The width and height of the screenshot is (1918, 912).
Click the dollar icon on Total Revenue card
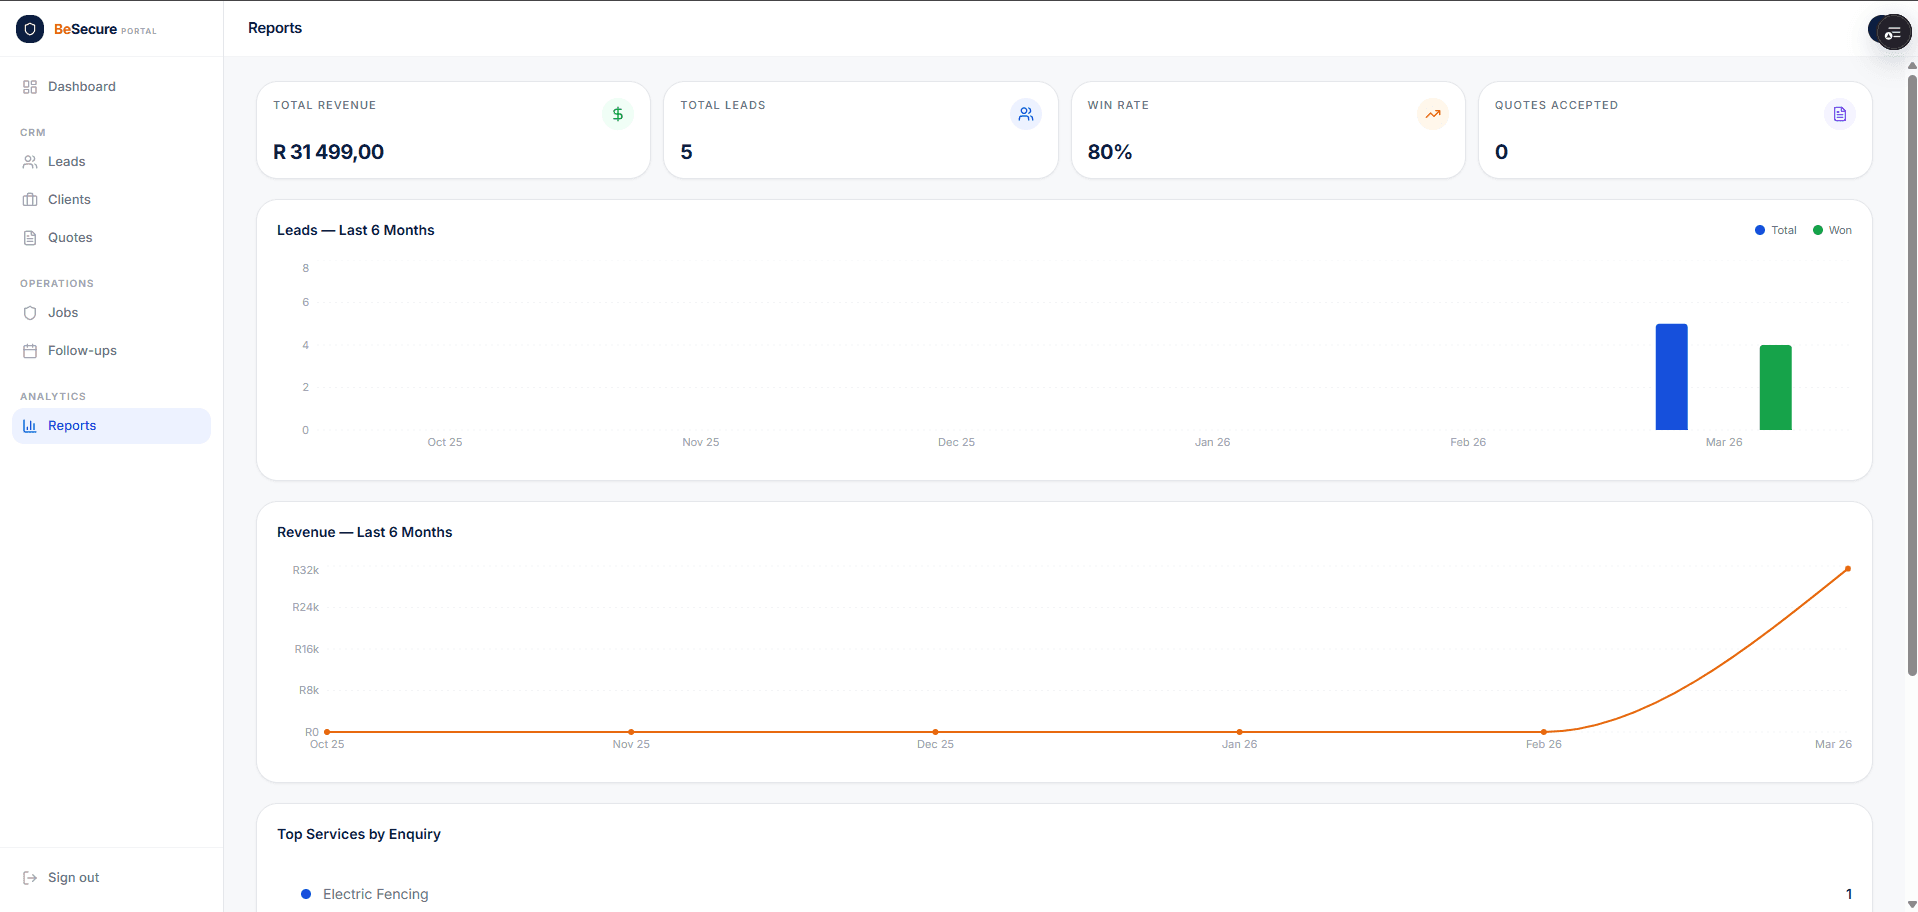617,113
